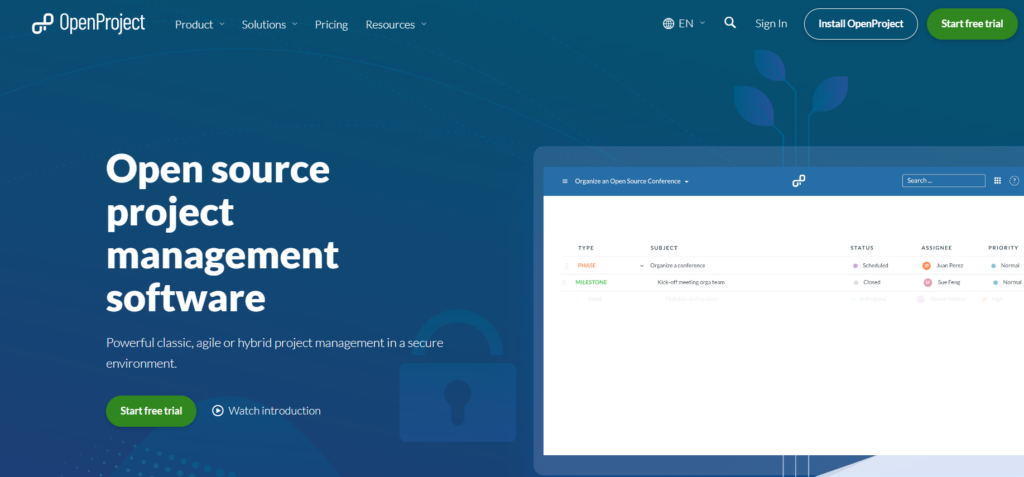Click the help question mark icon
Screen dimensions: 1024x477
(x=1014, y=181)
